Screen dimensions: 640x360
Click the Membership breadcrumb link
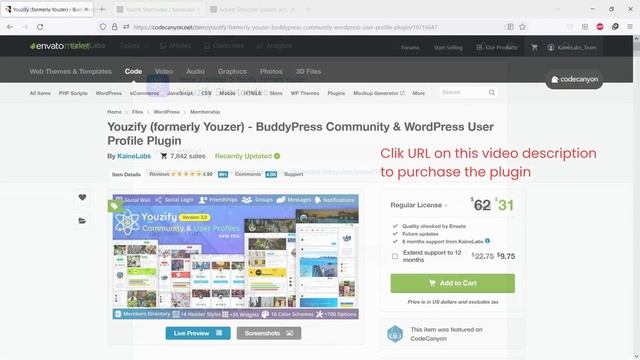point(205,112)
